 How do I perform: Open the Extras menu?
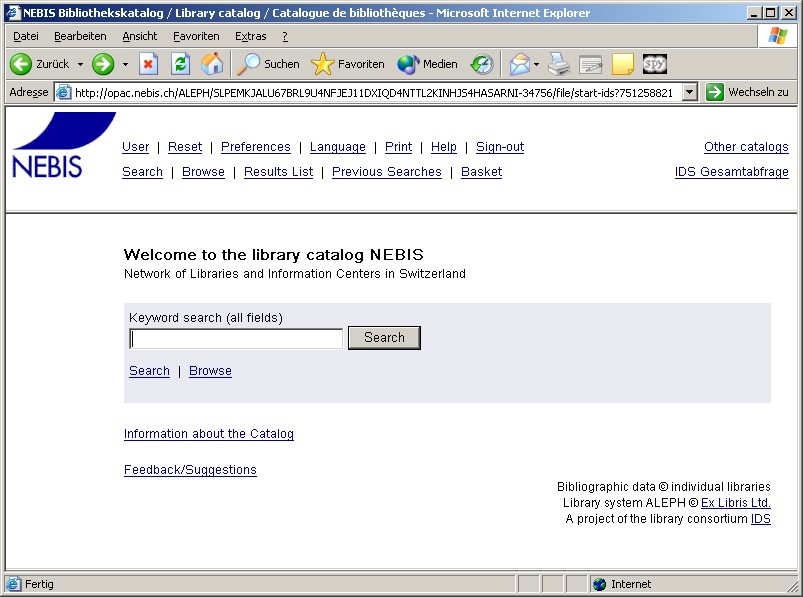click(x=250, y=36)
